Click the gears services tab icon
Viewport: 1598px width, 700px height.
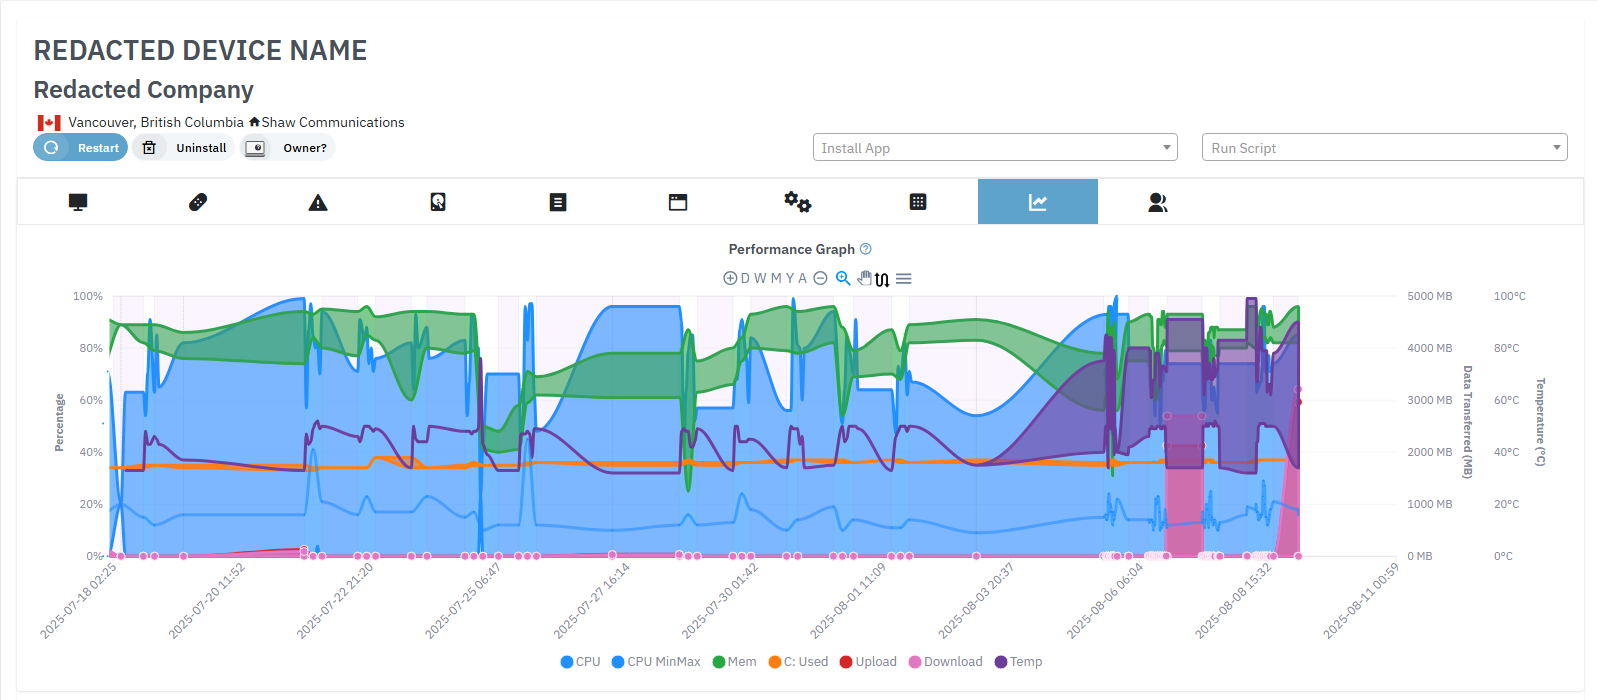[797, 202]
